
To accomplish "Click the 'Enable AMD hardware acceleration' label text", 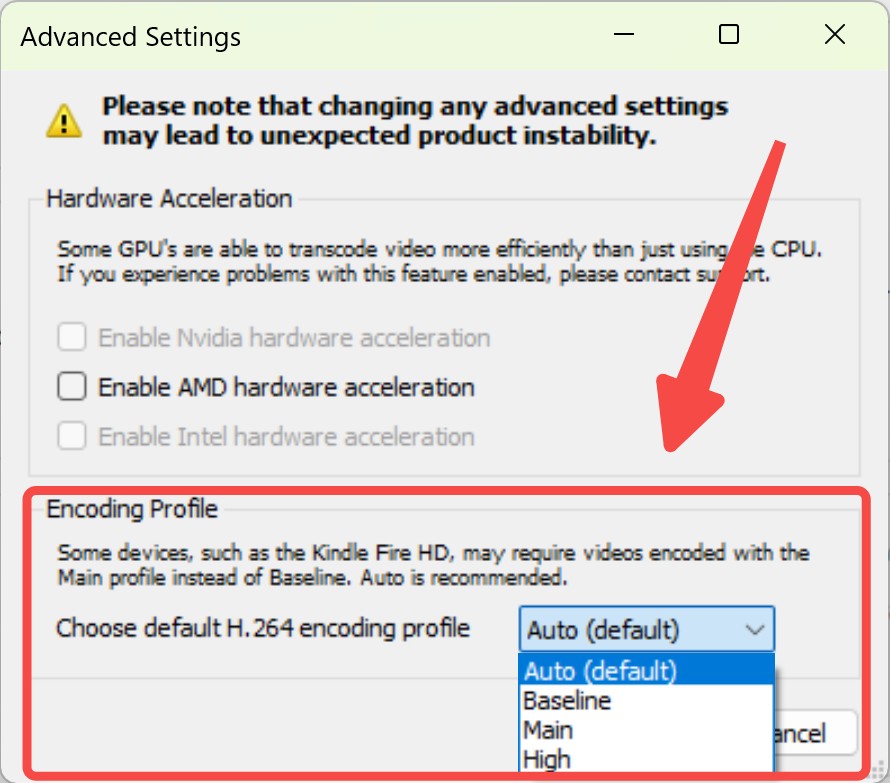I will (287, 387).
